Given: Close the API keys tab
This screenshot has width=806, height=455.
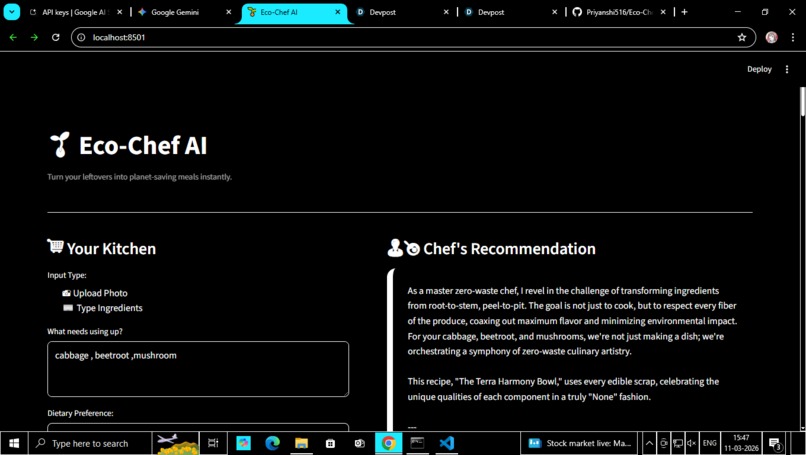Looking at the screenshot, I should tap(120, 12).
